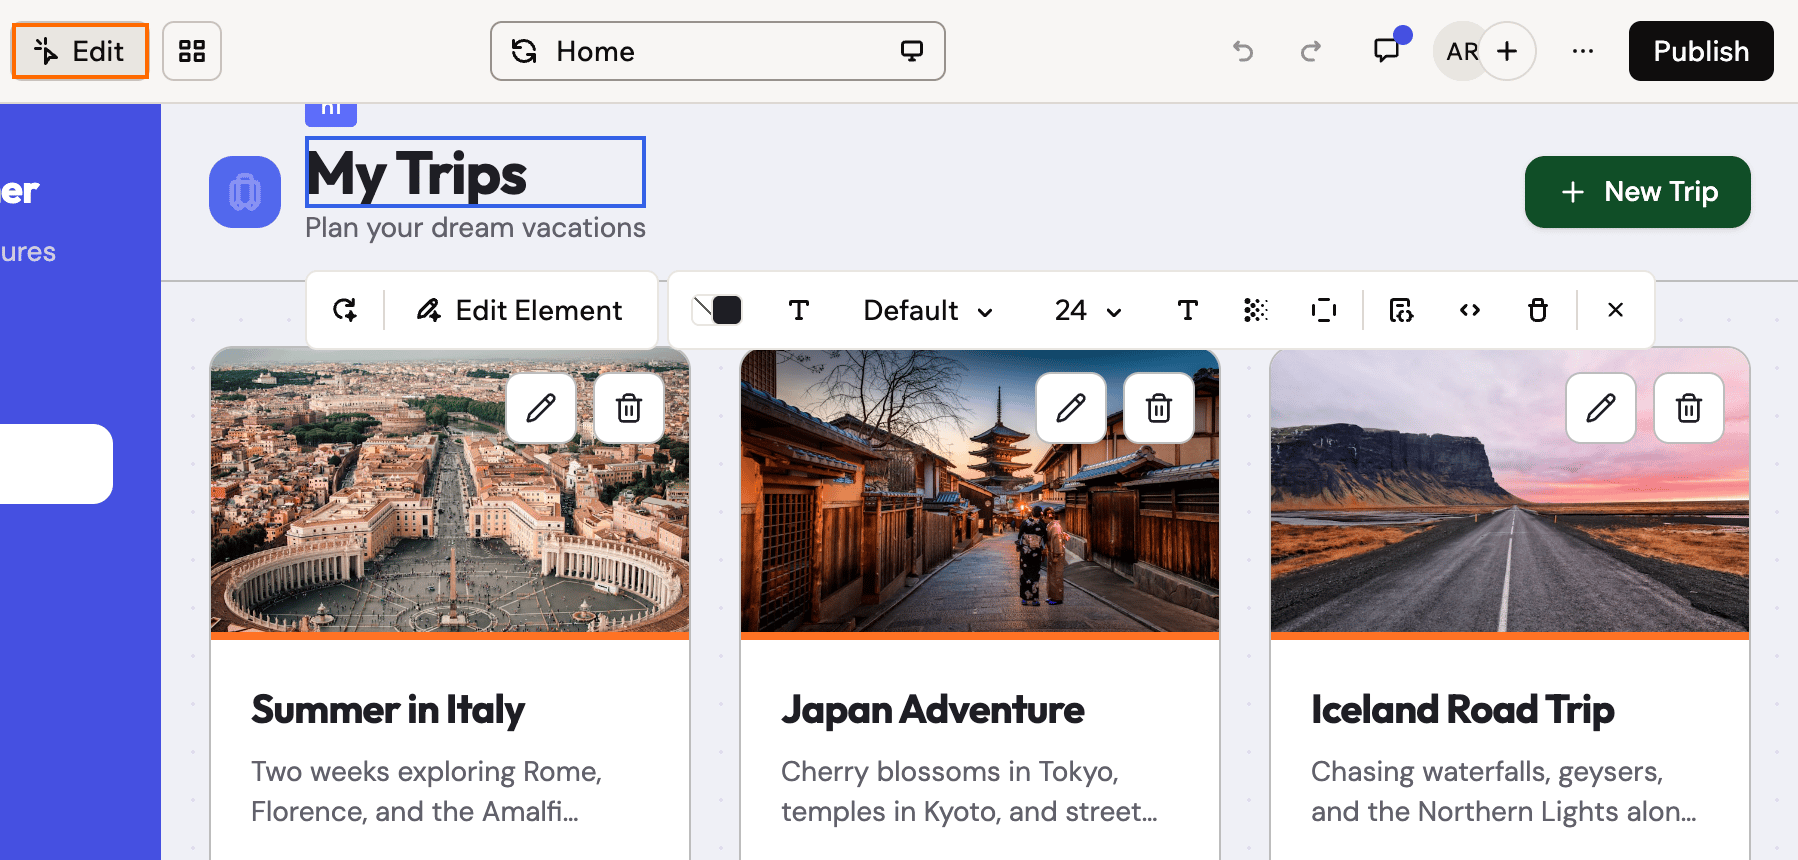This screenshot has width=1798, height=860.
Task: Edit the Summer in Italy card
Action: coord(541,408)
